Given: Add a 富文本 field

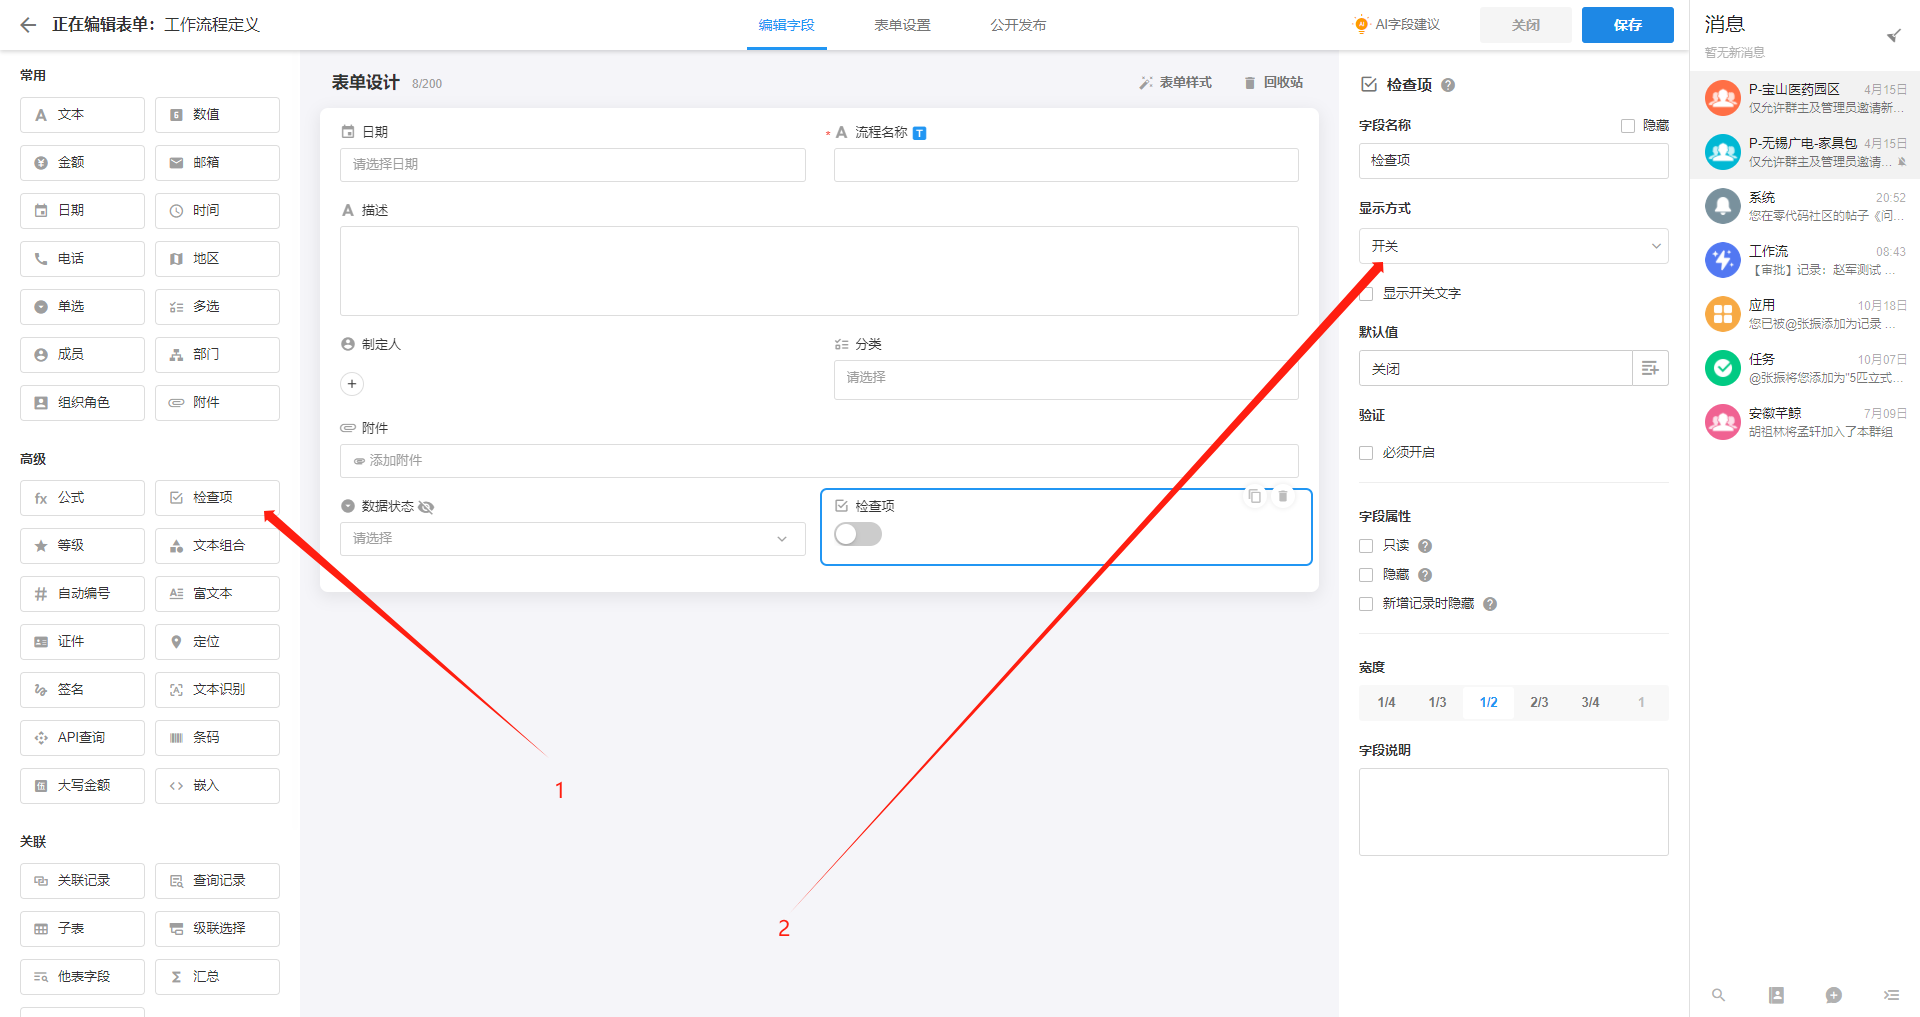Looking at the screenshot, I should 217,594.
